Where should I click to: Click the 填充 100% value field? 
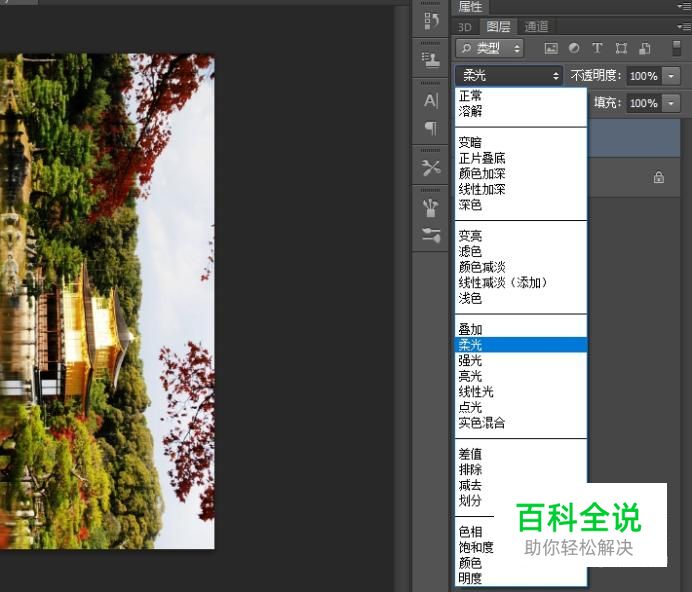click(x=644, y=103)
